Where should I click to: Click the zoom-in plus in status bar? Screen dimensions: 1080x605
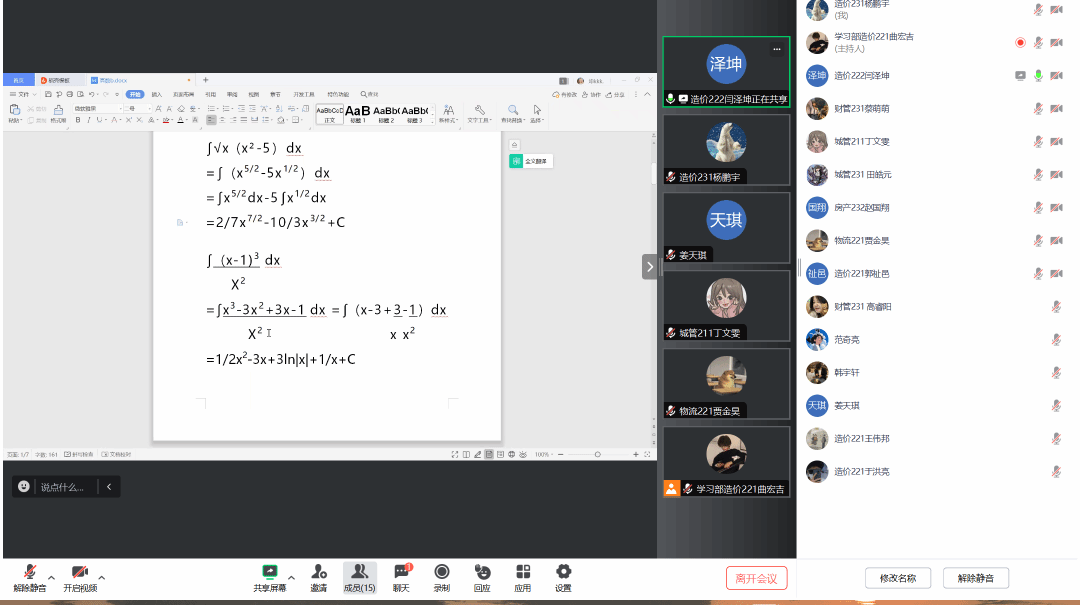point(635,454)
